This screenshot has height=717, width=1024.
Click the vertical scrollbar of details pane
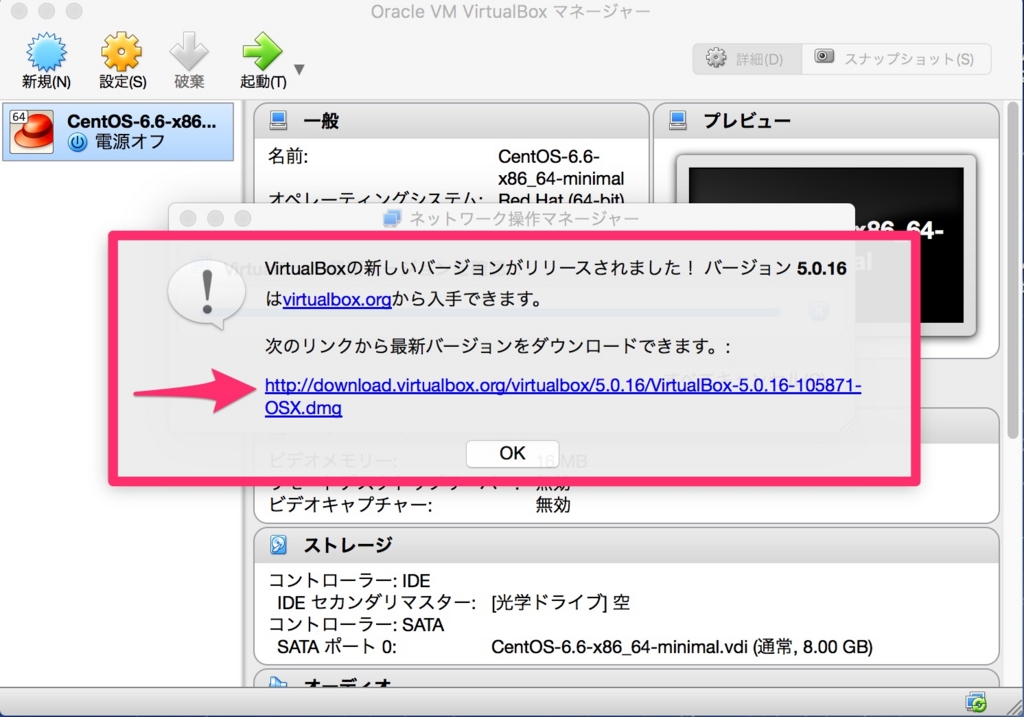pos(1013,270)
